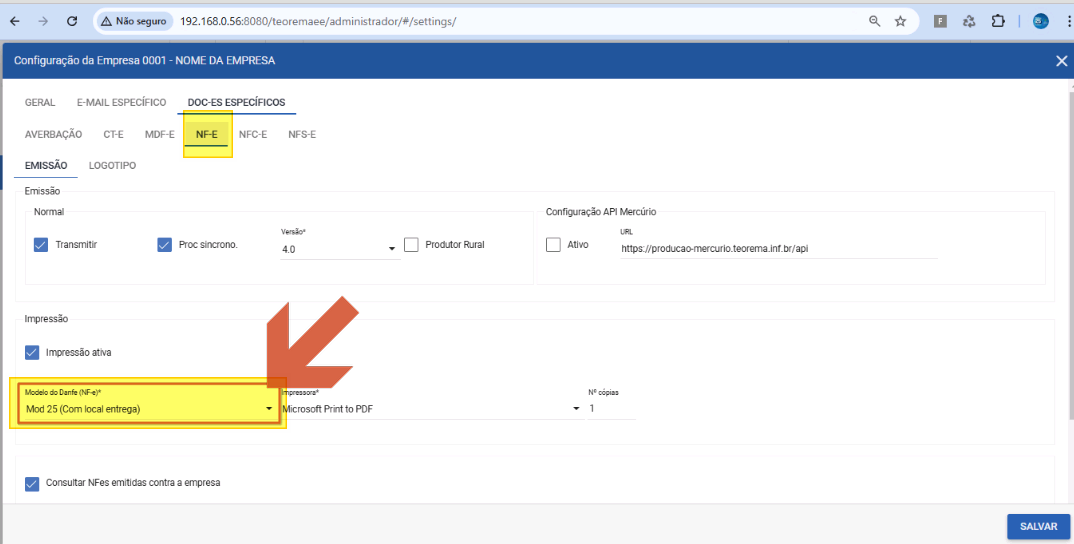1074x544 pixels.
Task: Select the DOC-ES ESPECÍFICOS tab
Action: [x=236, y=102]
